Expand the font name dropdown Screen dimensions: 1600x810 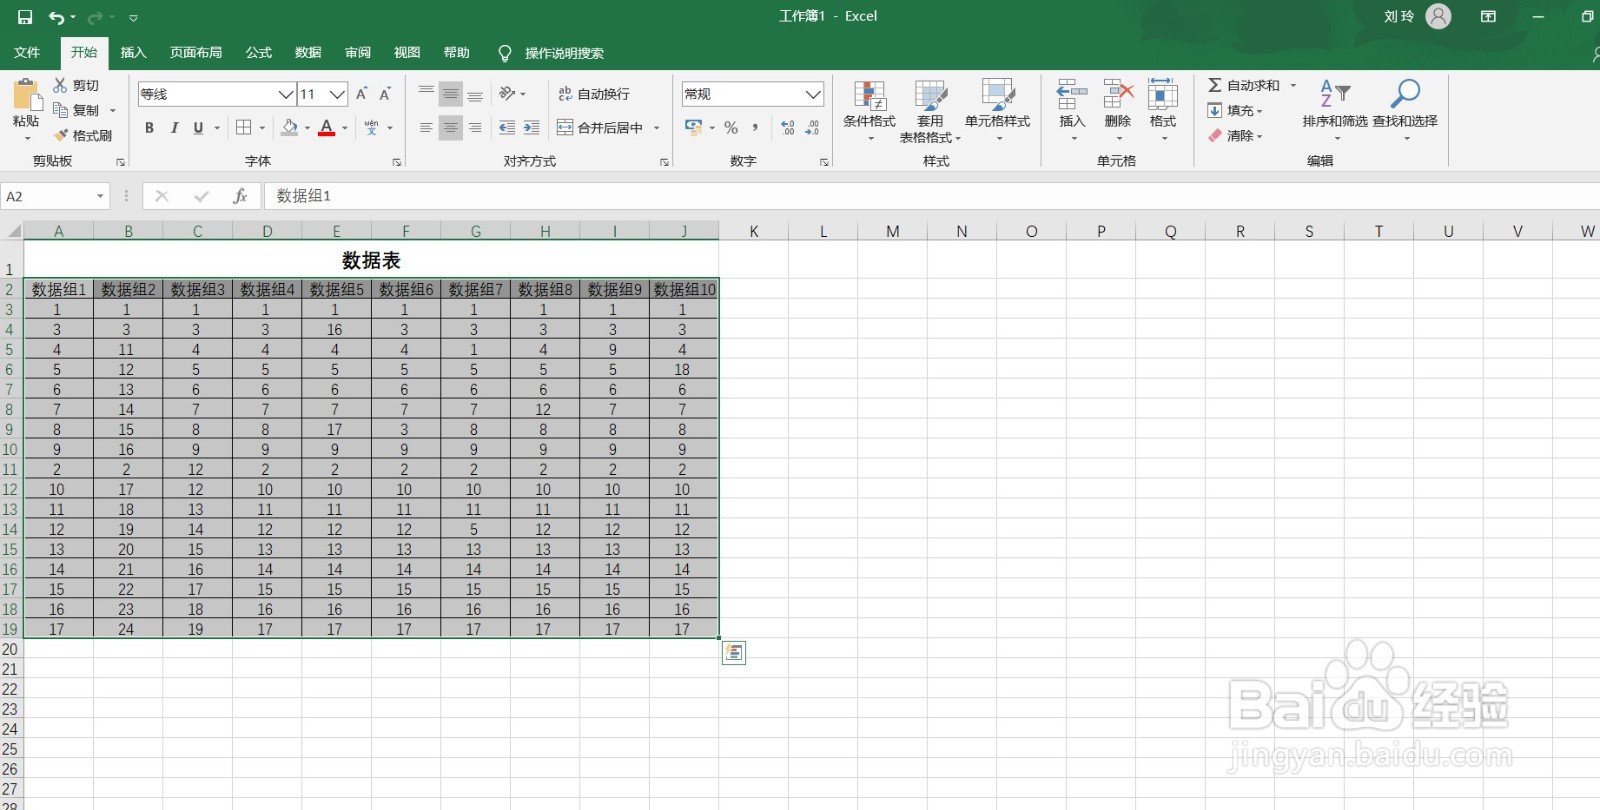[286, 94]
